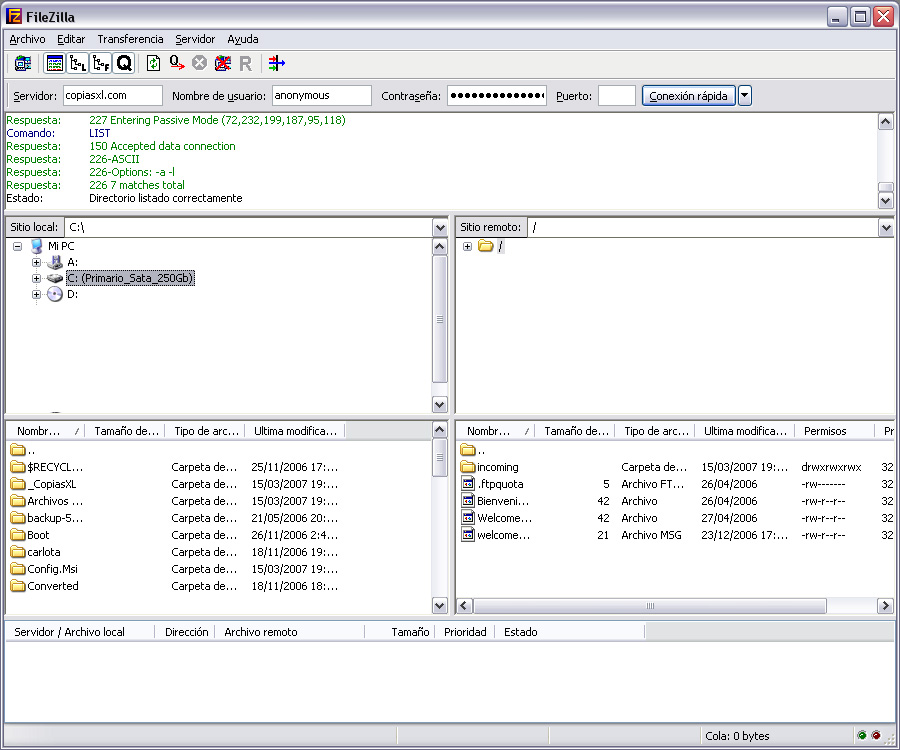Click the green status indicator light
This screenshot has height=750, width=900.
tap(862, 736)
